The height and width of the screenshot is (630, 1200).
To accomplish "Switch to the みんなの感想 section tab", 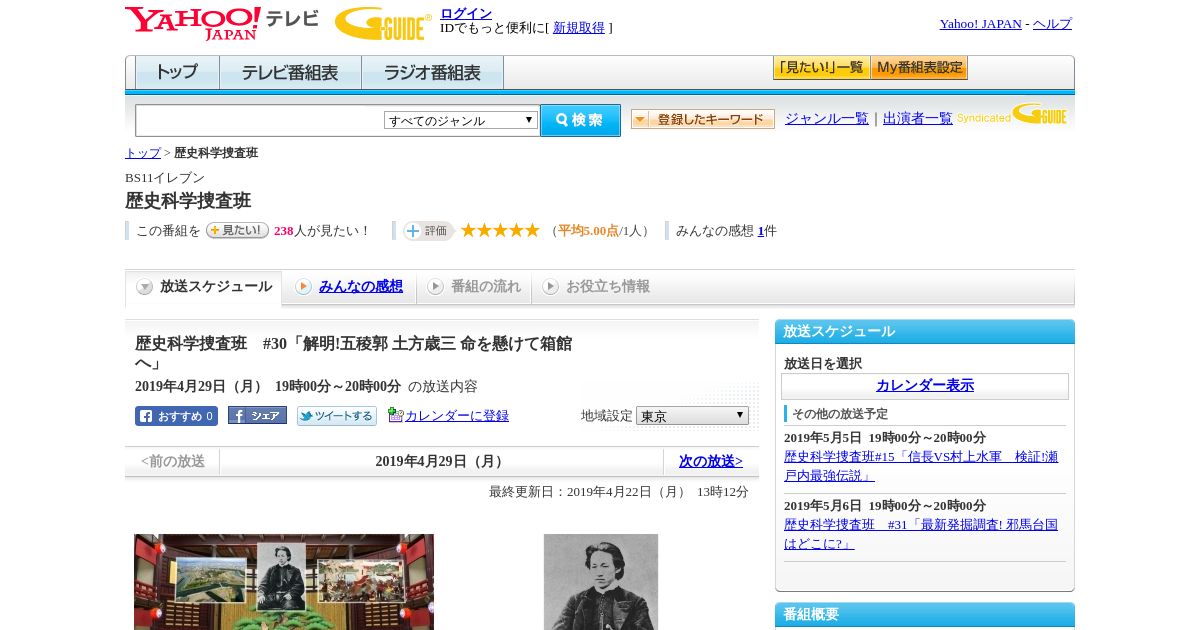I will (349, 287).
